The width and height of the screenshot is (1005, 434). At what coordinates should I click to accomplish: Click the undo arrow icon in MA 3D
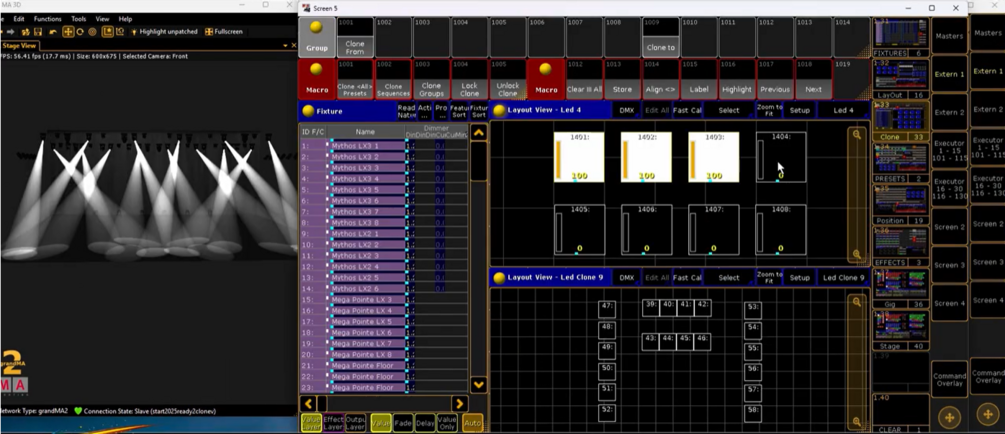click(x=53, y=32)
